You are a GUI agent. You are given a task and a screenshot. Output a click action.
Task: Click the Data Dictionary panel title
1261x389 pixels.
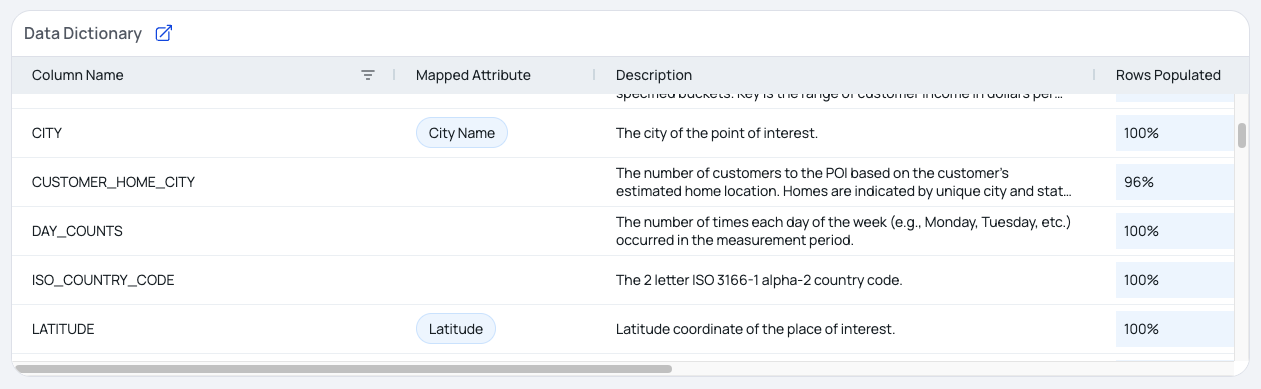pyautogui.click(x=83, y=33)
